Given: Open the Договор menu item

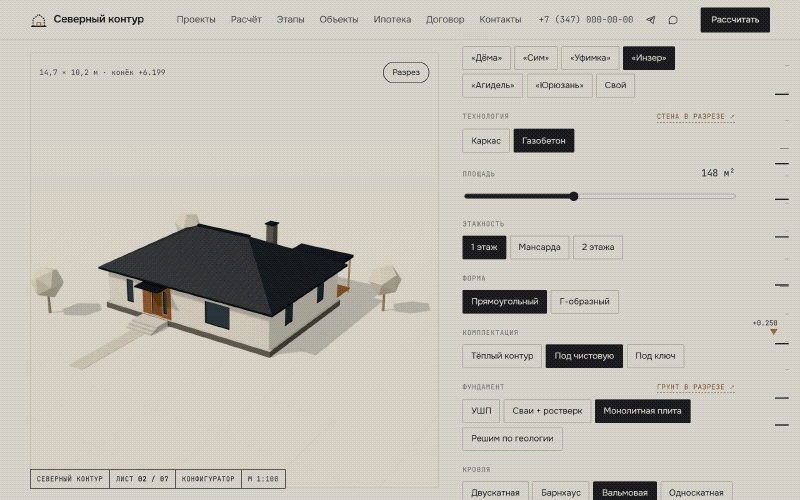Looking at the screenshot, I should click(x=445, y=19).
